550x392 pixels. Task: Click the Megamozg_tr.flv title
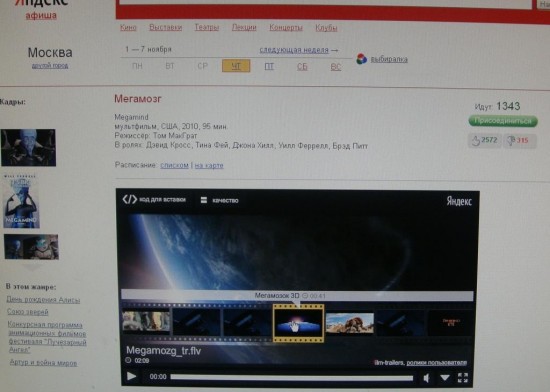pyautogui.click(x=163, y=351)
